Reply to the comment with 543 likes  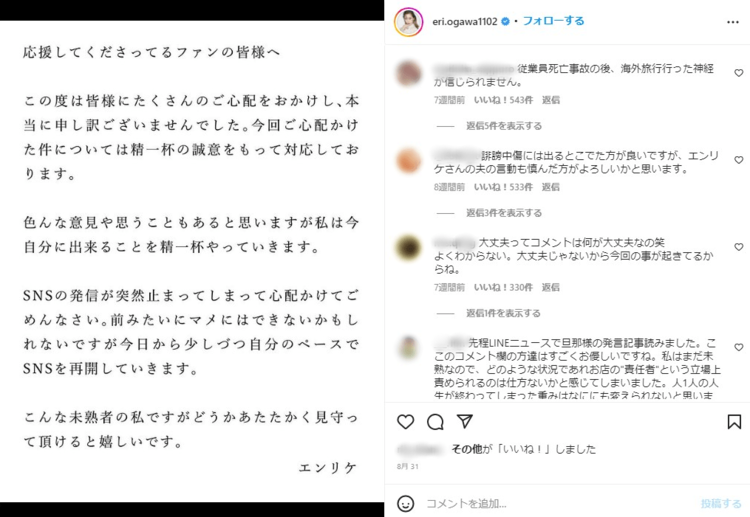(551, 100)
